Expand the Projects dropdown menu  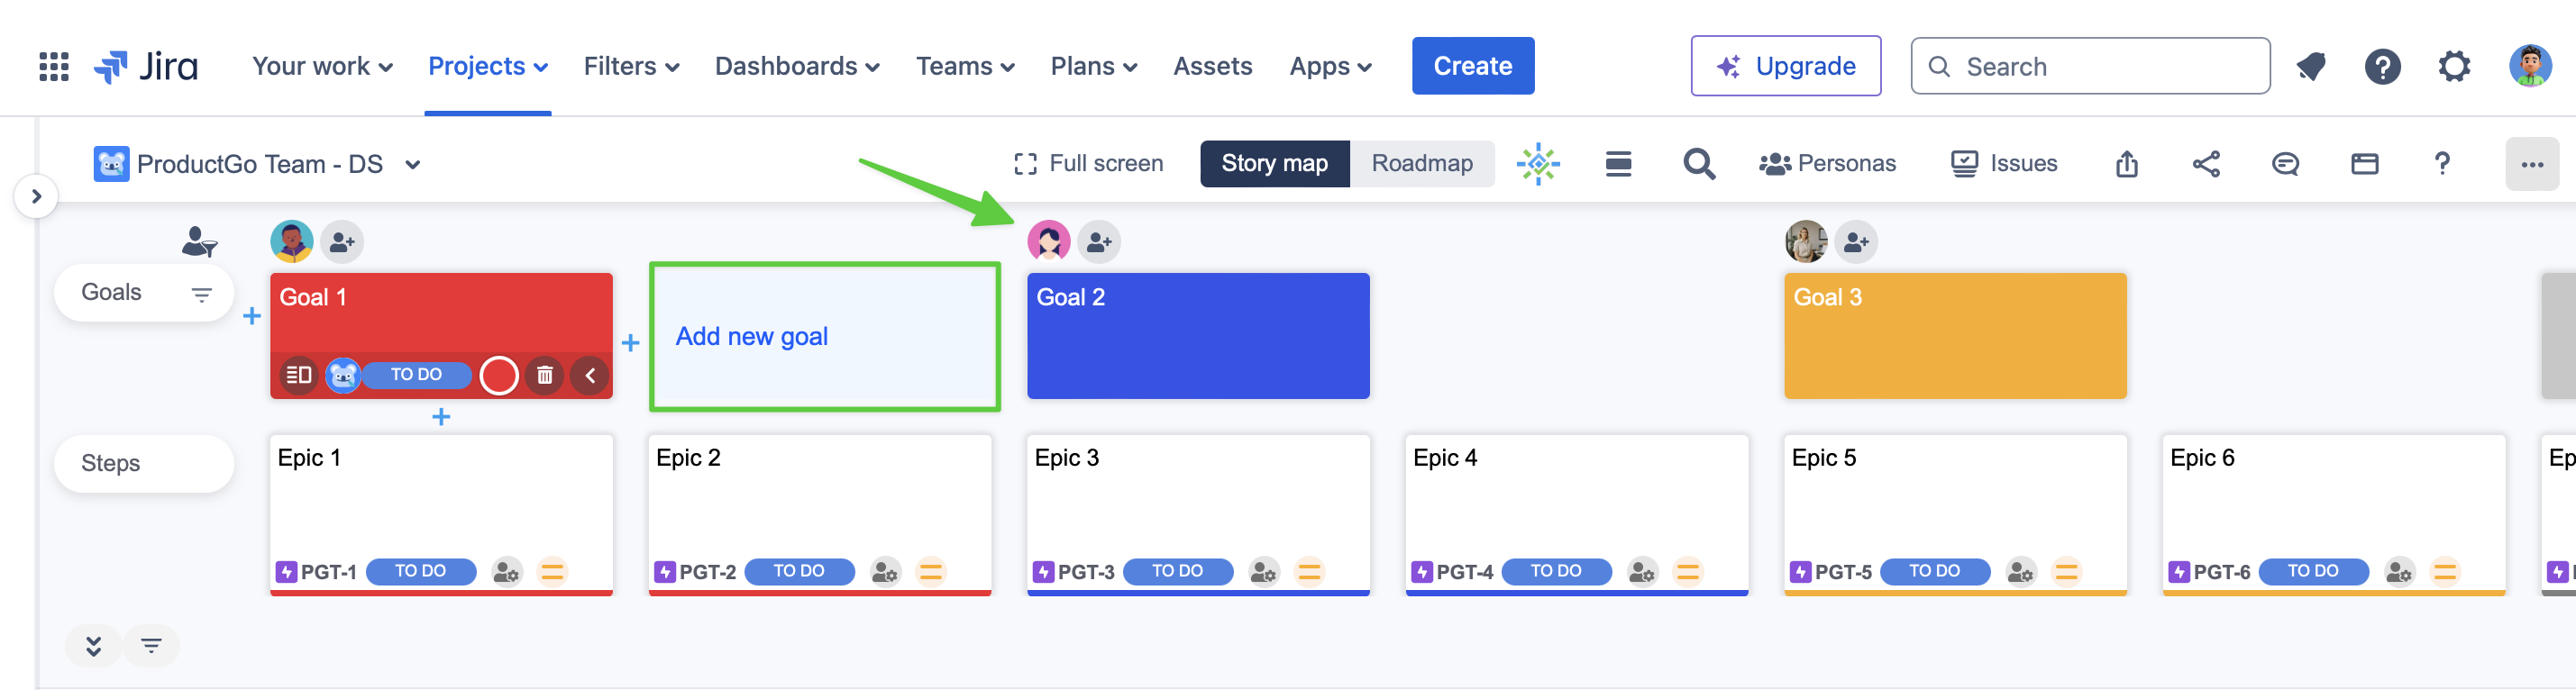pos(488,67)
